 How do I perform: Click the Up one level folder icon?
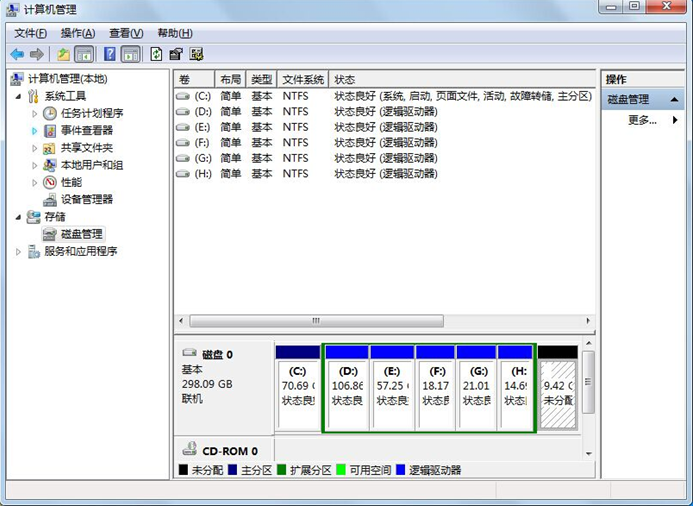point(63,54)
